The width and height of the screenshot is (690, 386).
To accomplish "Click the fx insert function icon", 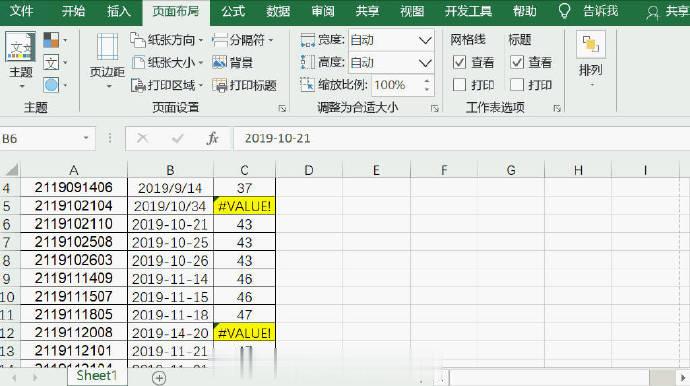I will pyautogui.click(x=213, y=139).
